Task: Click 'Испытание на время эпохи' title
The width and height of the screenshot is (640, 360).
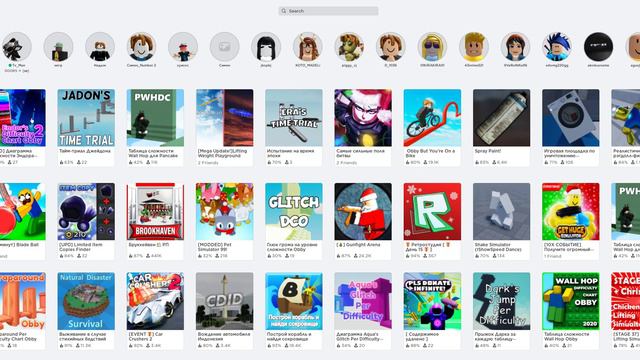Action: tap(291, 153)
